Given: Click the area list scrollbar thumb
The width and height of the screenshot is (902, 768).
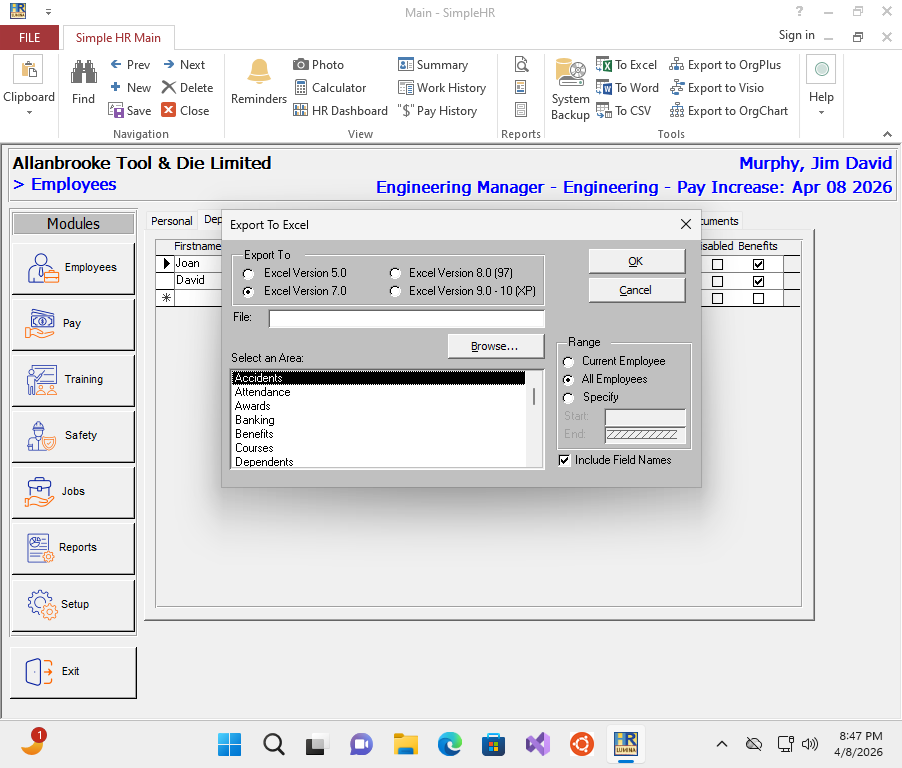Looking at the screenshot, I should click(534, 396).
